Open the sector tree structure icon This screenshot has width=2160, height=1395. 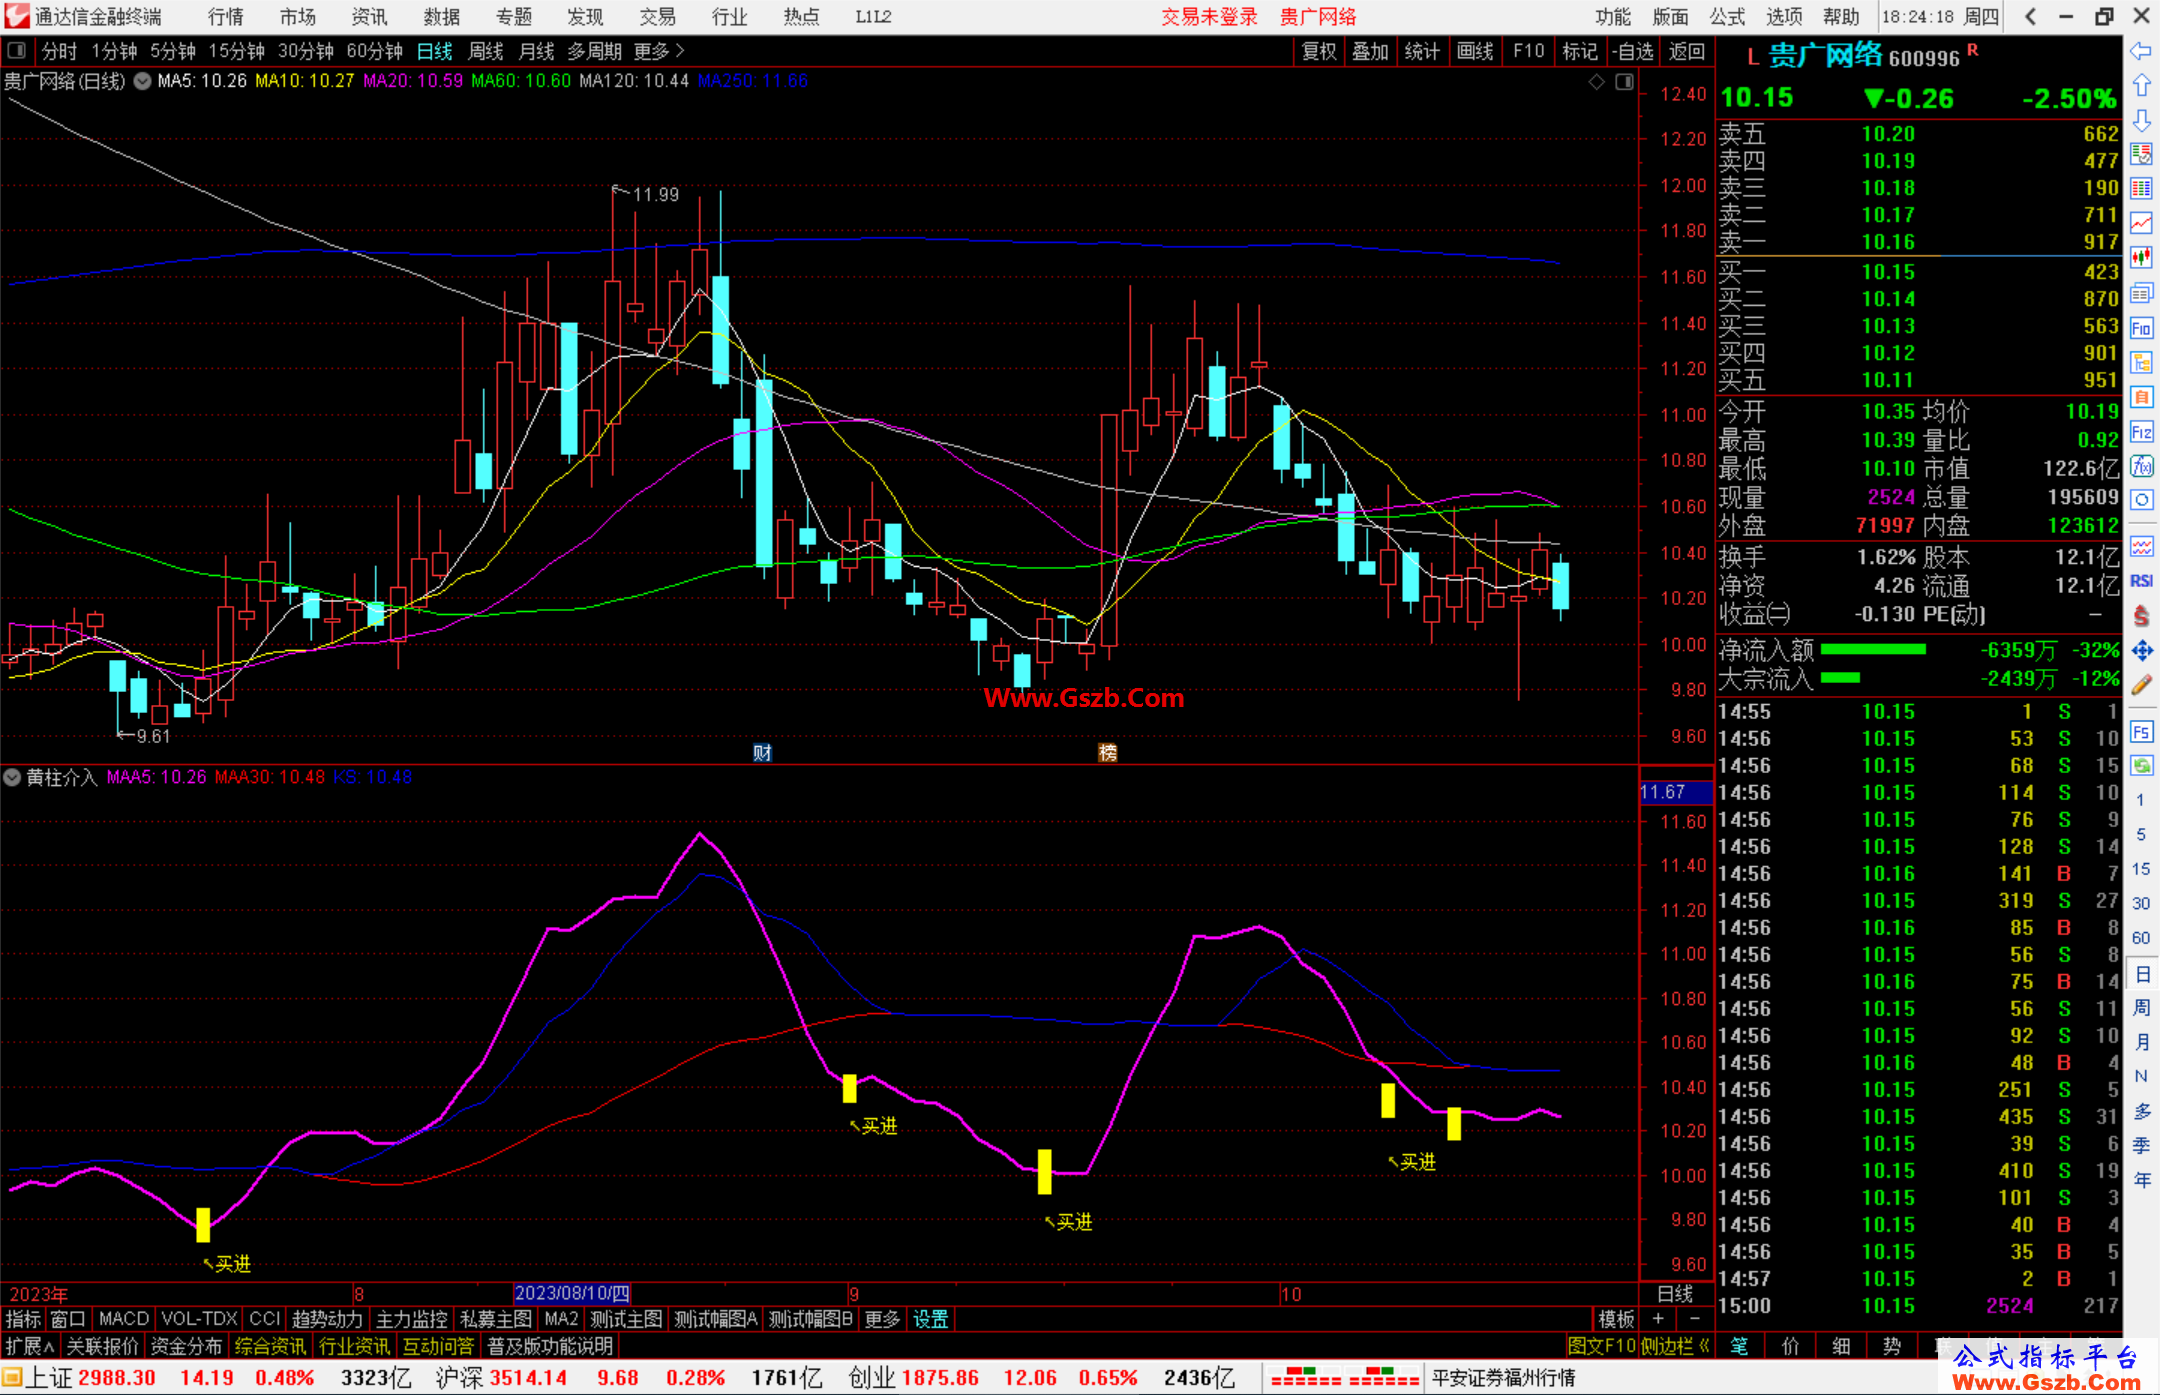coord(2141,362)
